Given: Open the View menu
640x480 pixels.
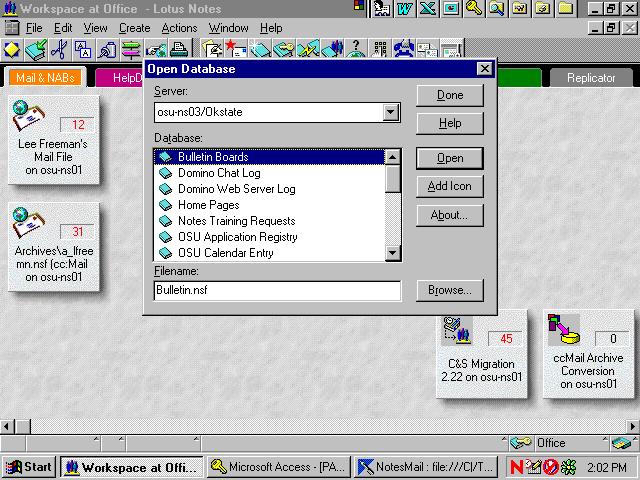Looking at the screenshot, I should click(96, 28).
